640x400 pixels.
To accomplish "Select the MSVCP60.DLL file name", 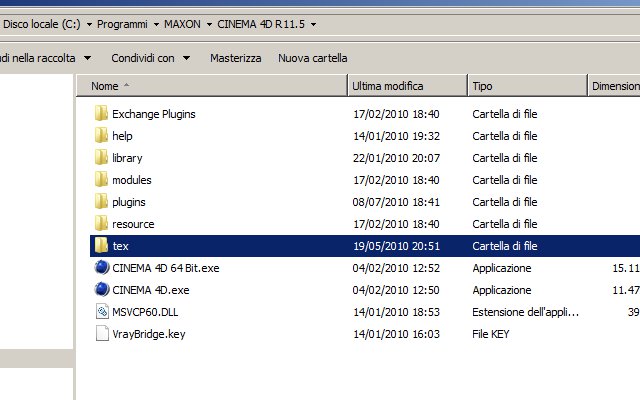I will click(x=145, y=312).
